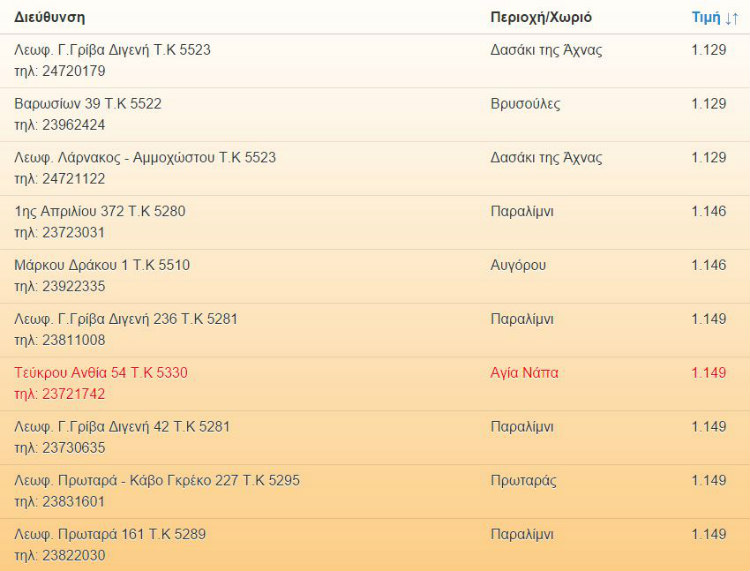Select address Λεωφ. Πρωταρά 161 Τ.Κ 5289

[110, 534]
